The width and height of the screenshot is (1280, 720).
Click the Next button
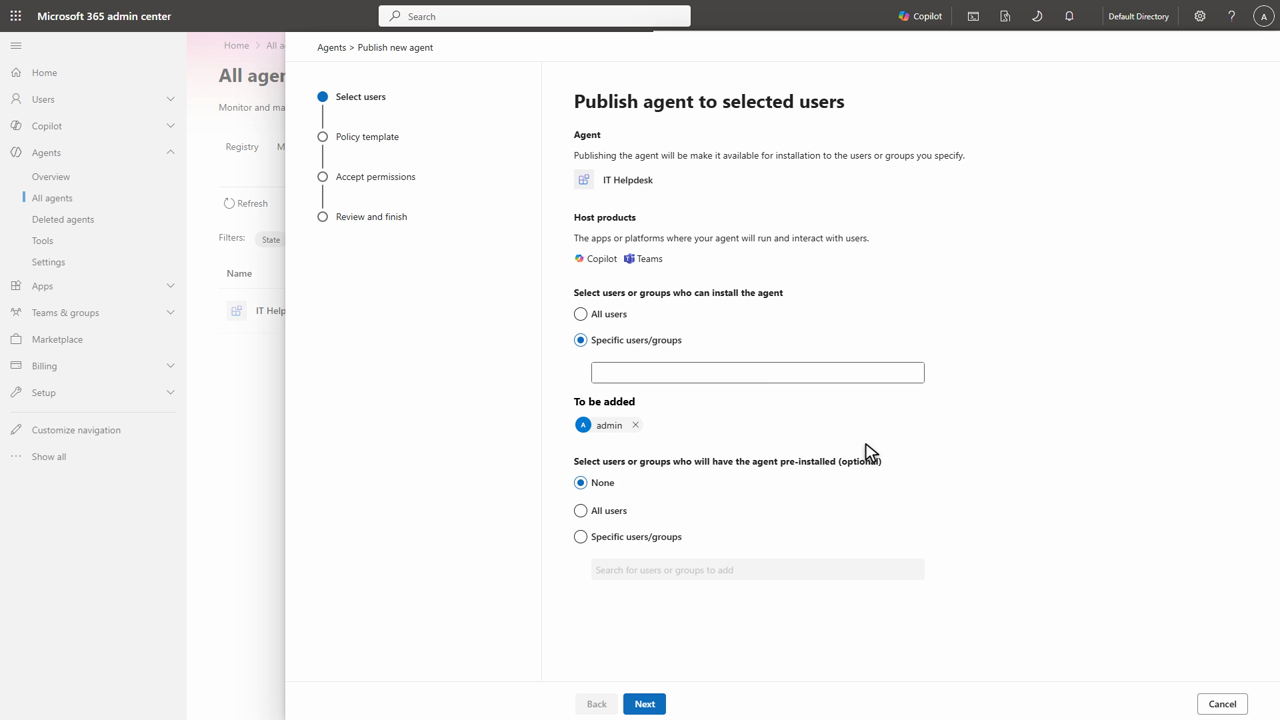[x=645, y=704]
